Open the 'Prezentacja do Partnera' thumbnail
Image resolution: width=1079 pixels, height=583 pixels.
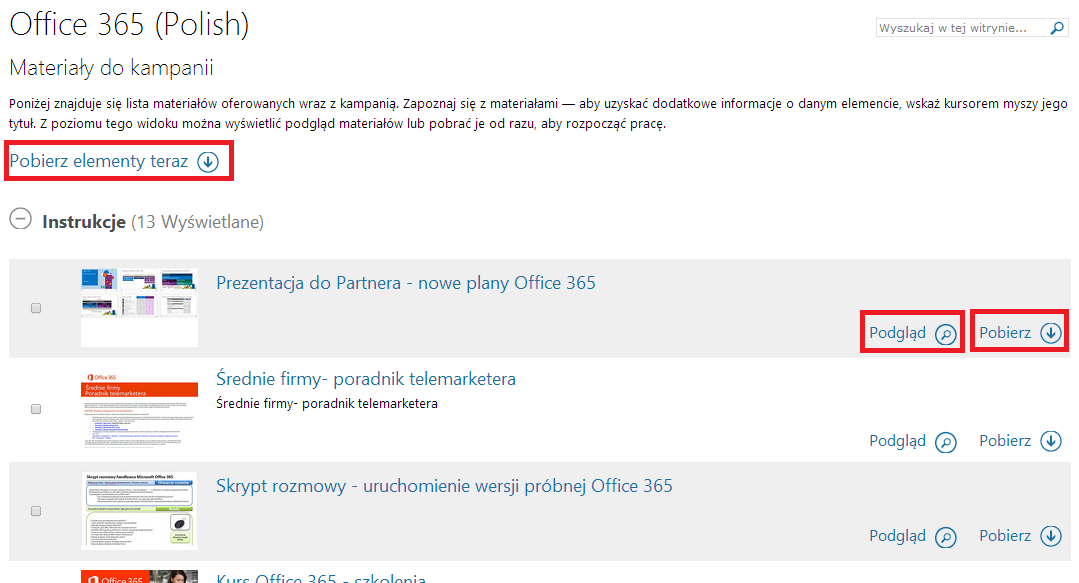pyautogui.click(x=139, y=308)
